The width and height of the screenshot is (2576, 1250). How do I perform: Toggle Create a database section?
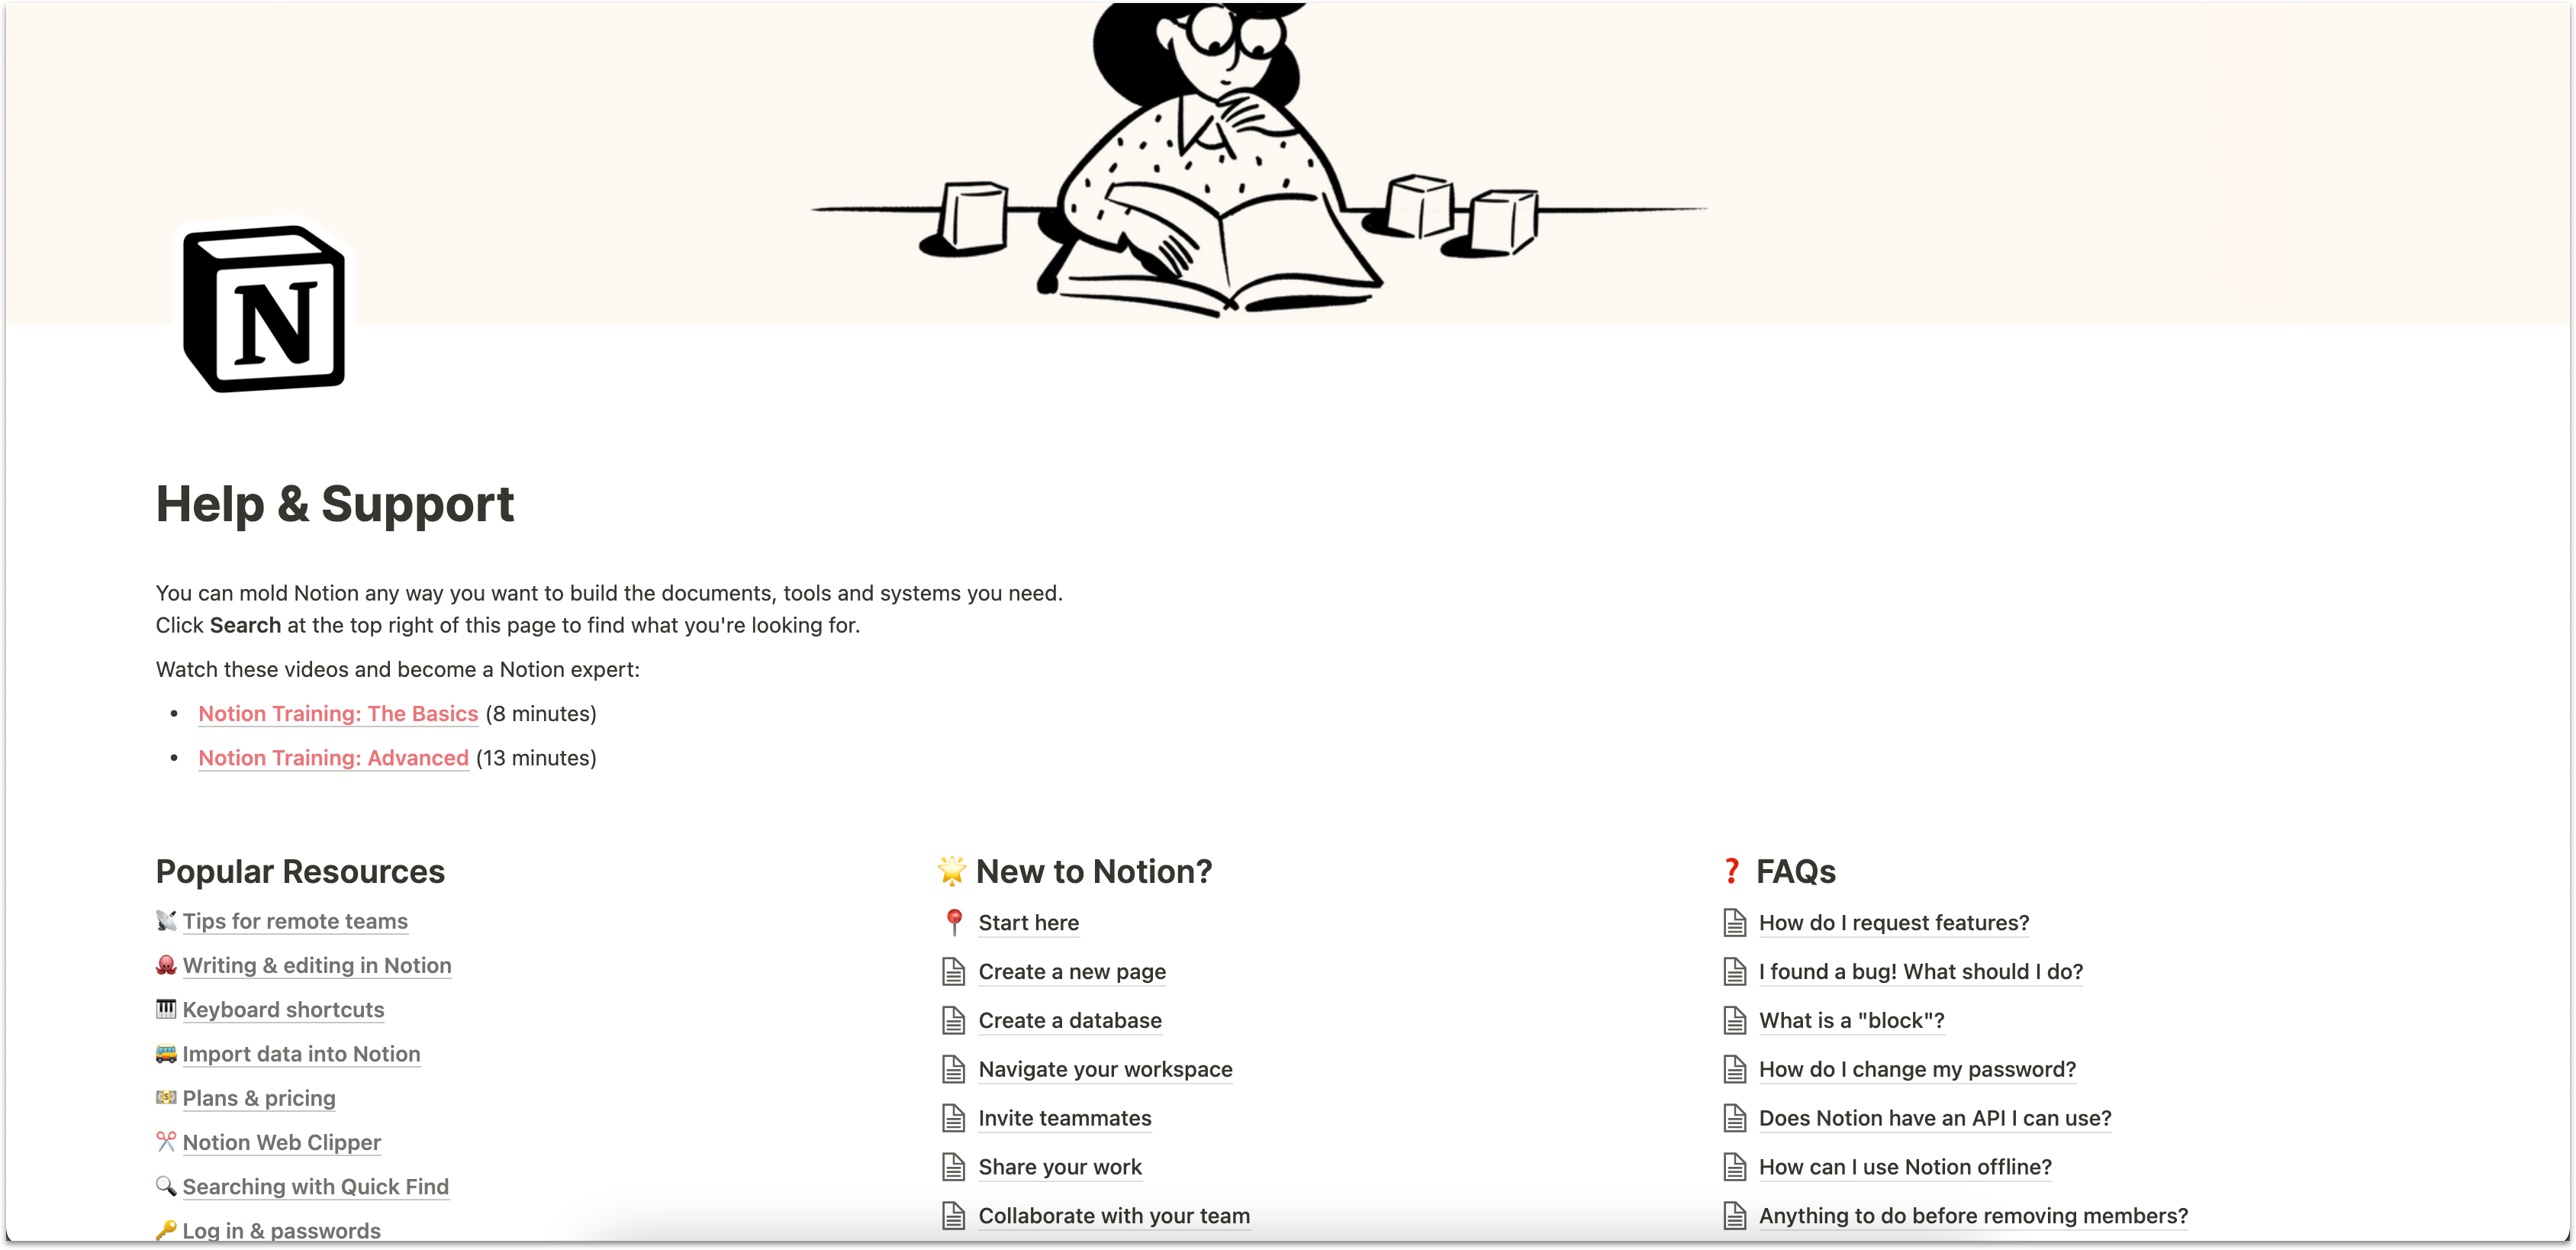tap(1070, 1019)
